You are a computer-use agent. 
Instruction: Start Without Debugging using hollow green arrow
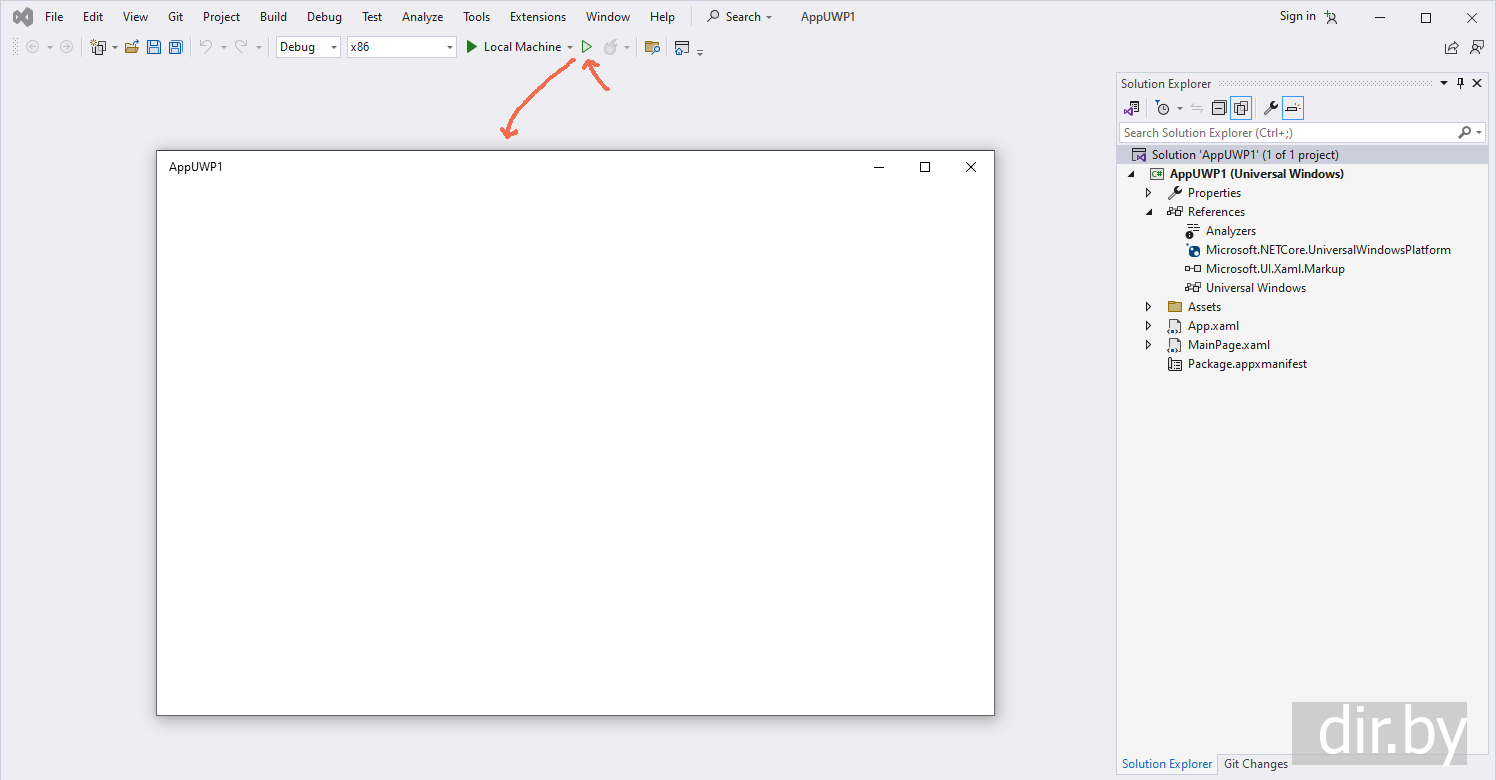tap(587, 47)
